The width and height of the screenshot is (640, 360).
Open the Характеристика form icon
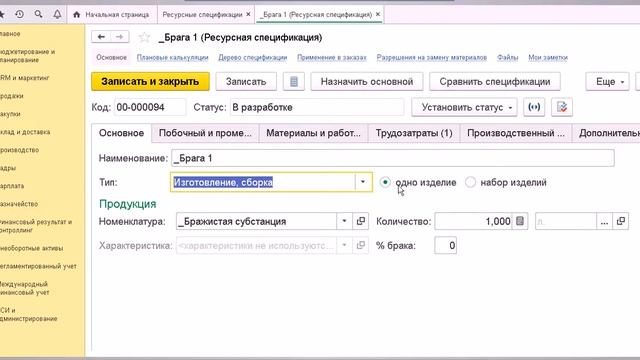(x=361, y=245)
